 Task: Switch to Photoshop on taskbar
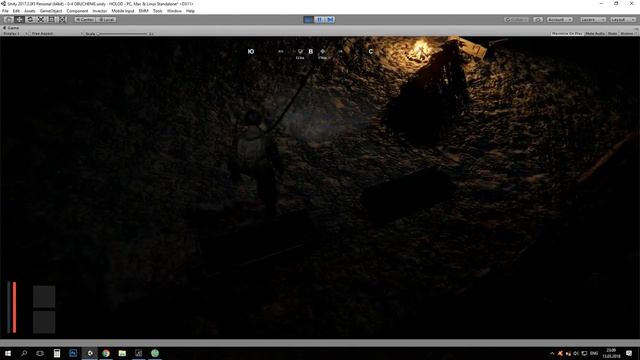click(x=73, y=353)
